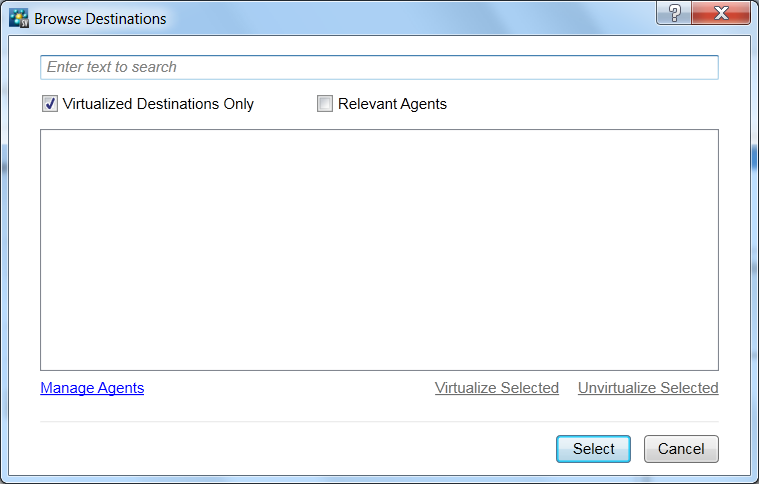
Task: Focus the 'Enter text to search' field
Action: coord(379,67)
